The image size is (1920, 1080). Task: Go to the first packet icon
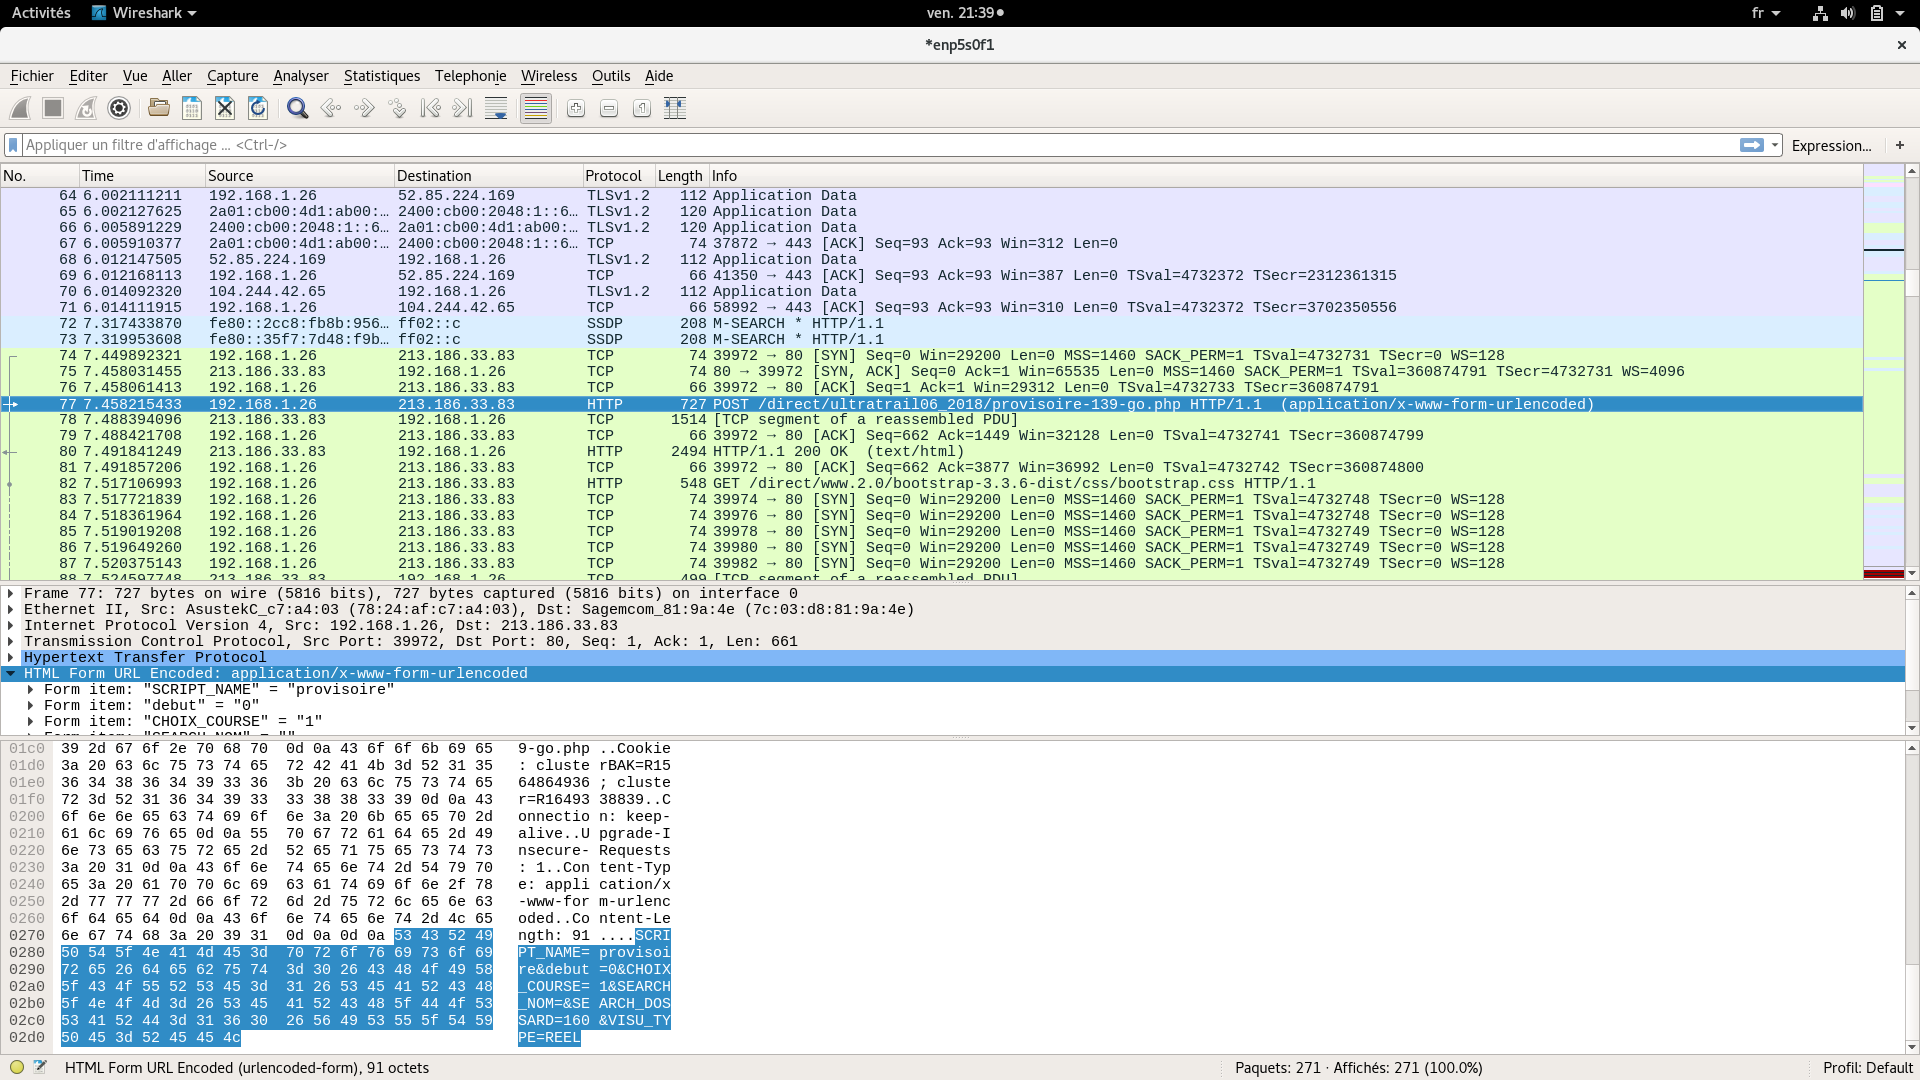click(430, 108)
